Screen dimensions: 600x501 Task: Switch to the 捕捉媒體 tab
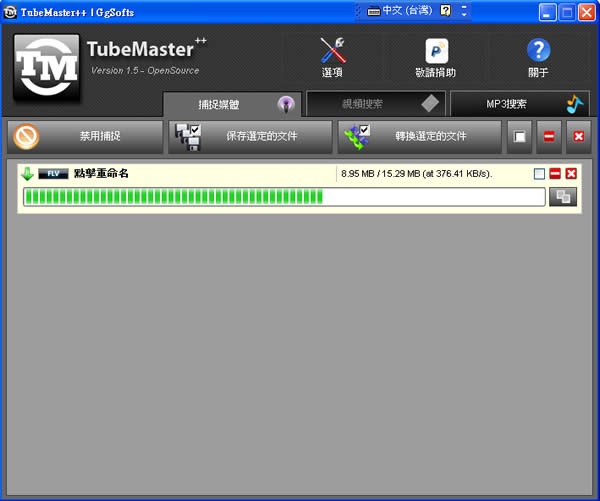point(232,104)
